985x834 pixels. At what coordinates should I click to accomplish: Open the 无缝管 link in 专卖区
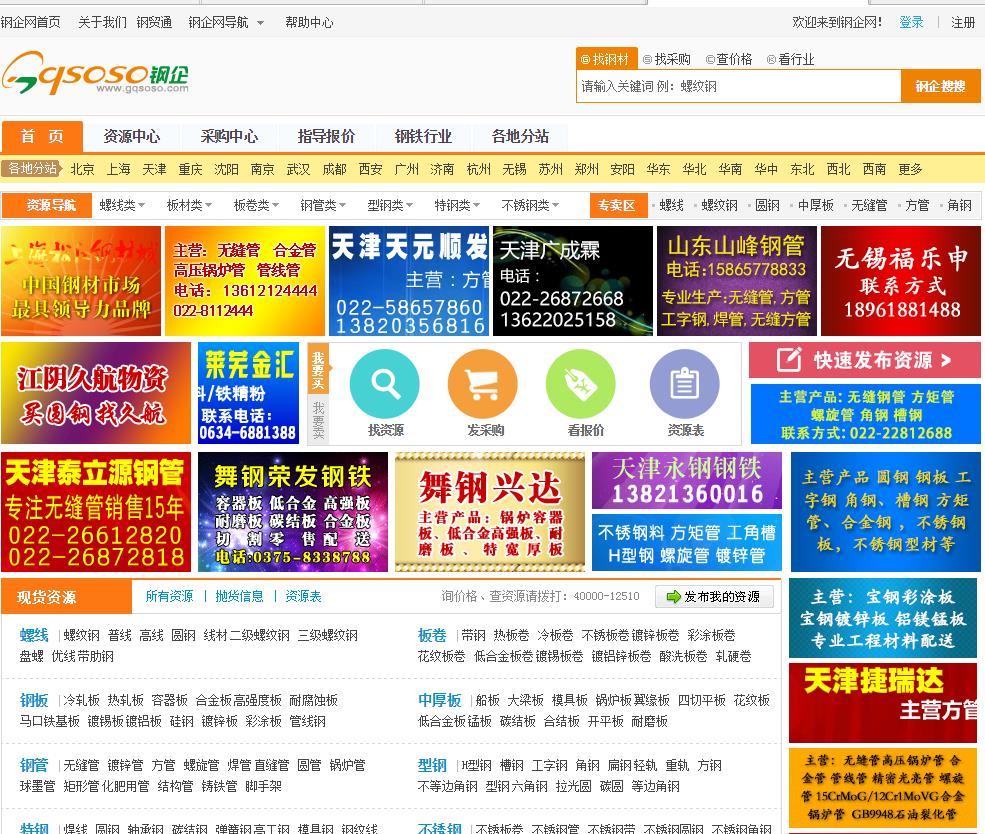(x=869, y=205)
